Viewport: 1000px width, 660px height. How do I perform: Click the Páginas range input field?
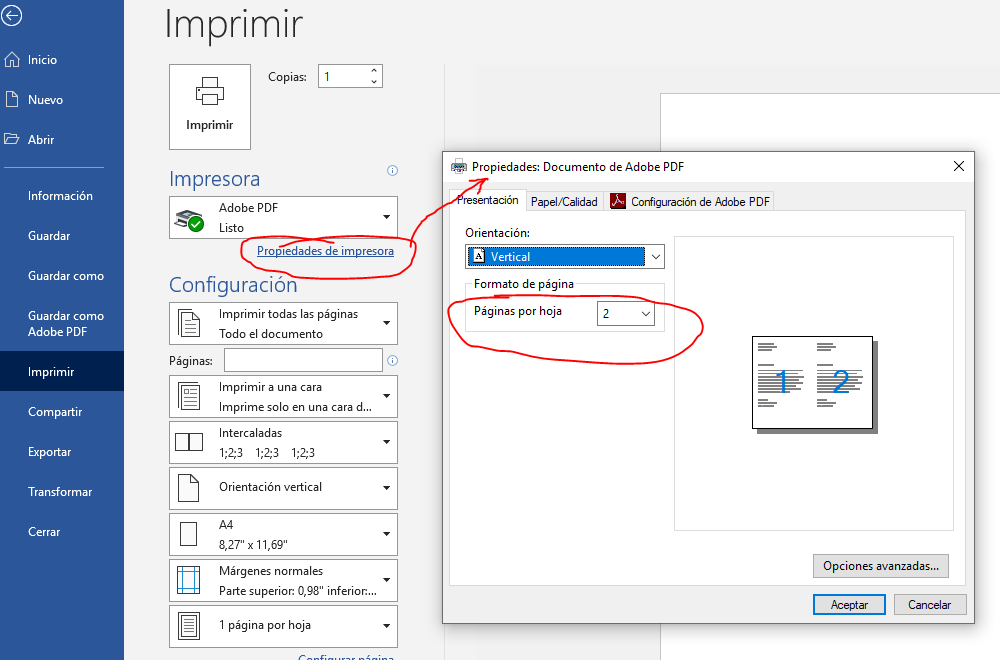[303, 360]
